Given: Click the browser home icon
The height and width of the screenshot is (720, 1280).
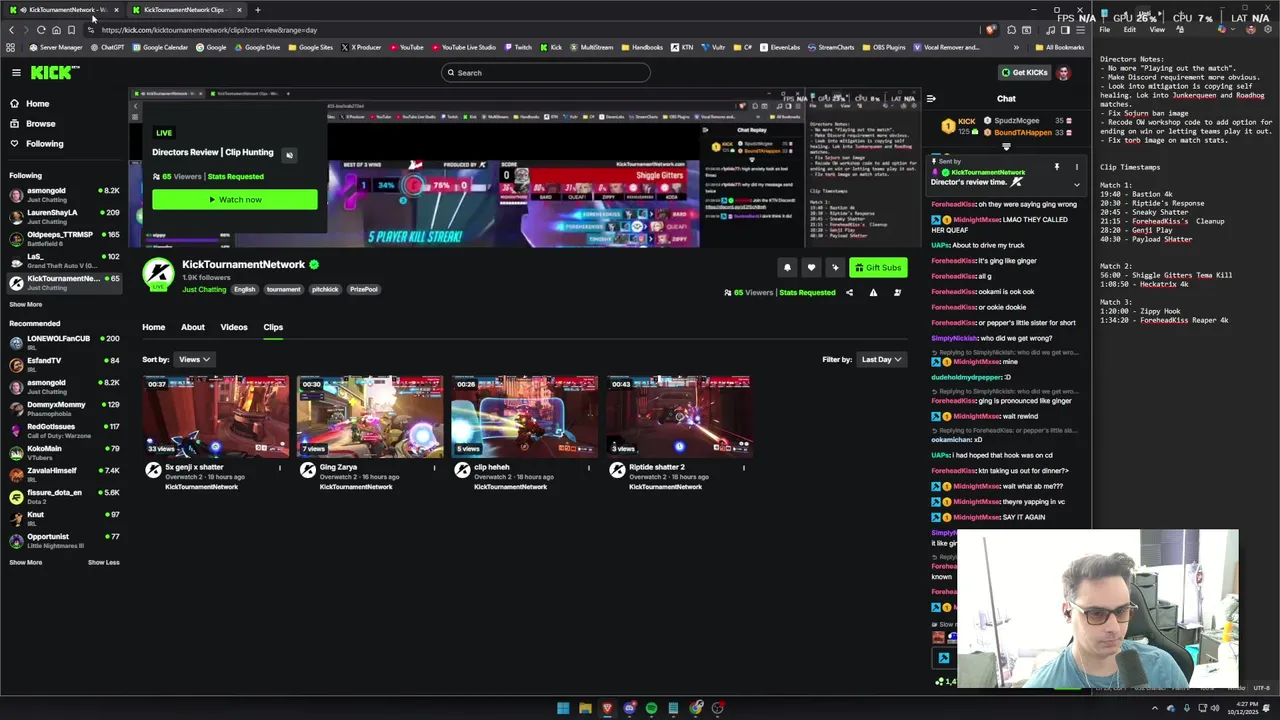Looking at the screenshot, I should 56,30.
